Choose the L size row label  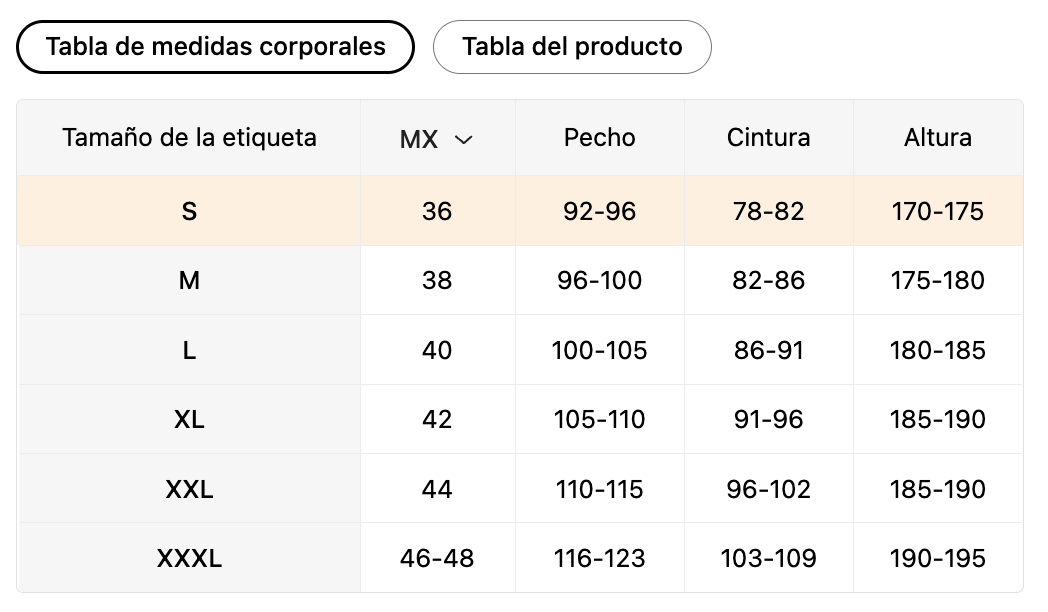[189, 350]
